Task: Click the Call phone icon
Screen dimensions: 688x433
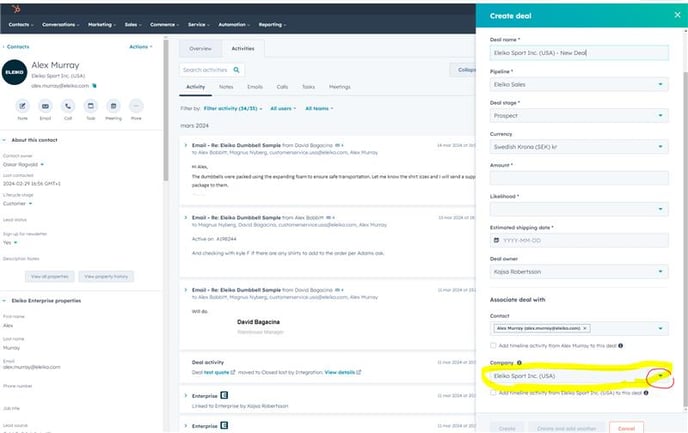Action: click(68, 105)
